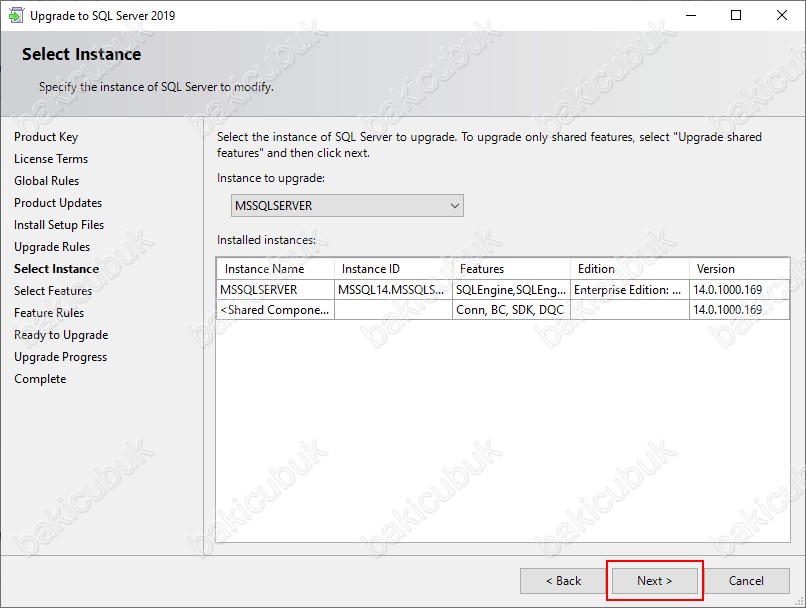Cancel the upgrade wizard
Screen dimensions: 806x608
[x=746, y=581]
